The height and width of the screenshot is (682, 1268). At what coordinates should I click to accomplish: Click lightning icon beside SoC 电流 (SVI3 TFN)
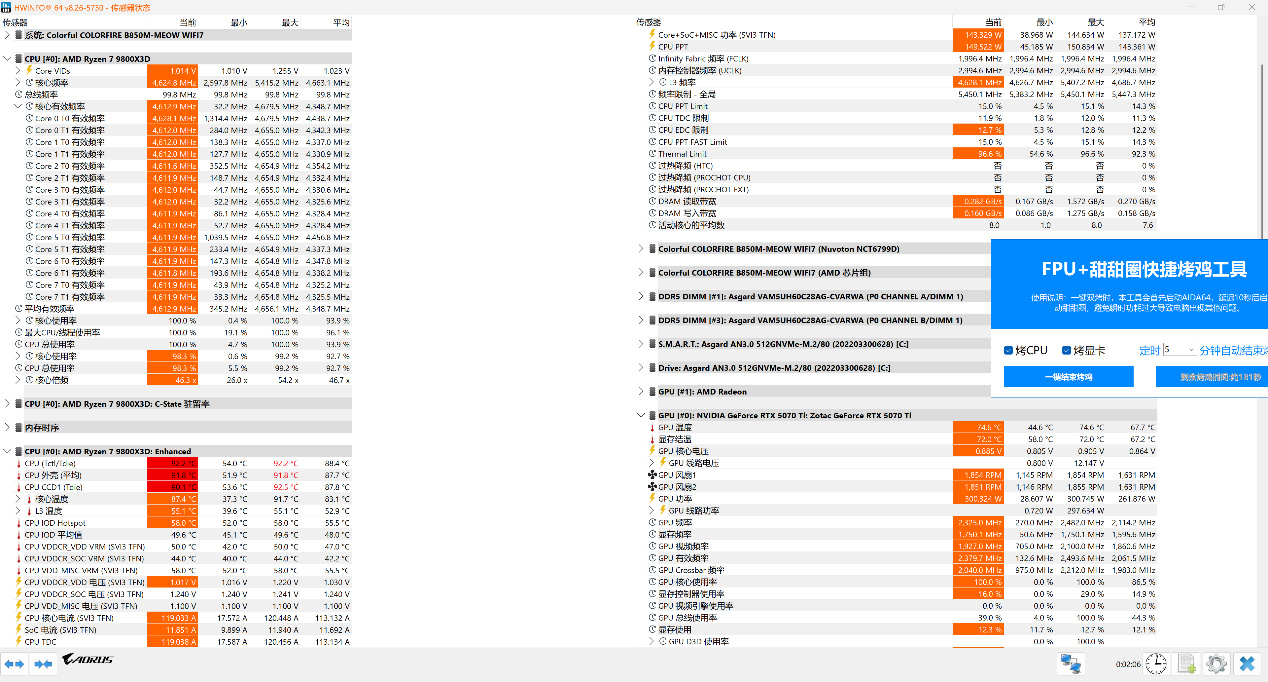[18, 630]
